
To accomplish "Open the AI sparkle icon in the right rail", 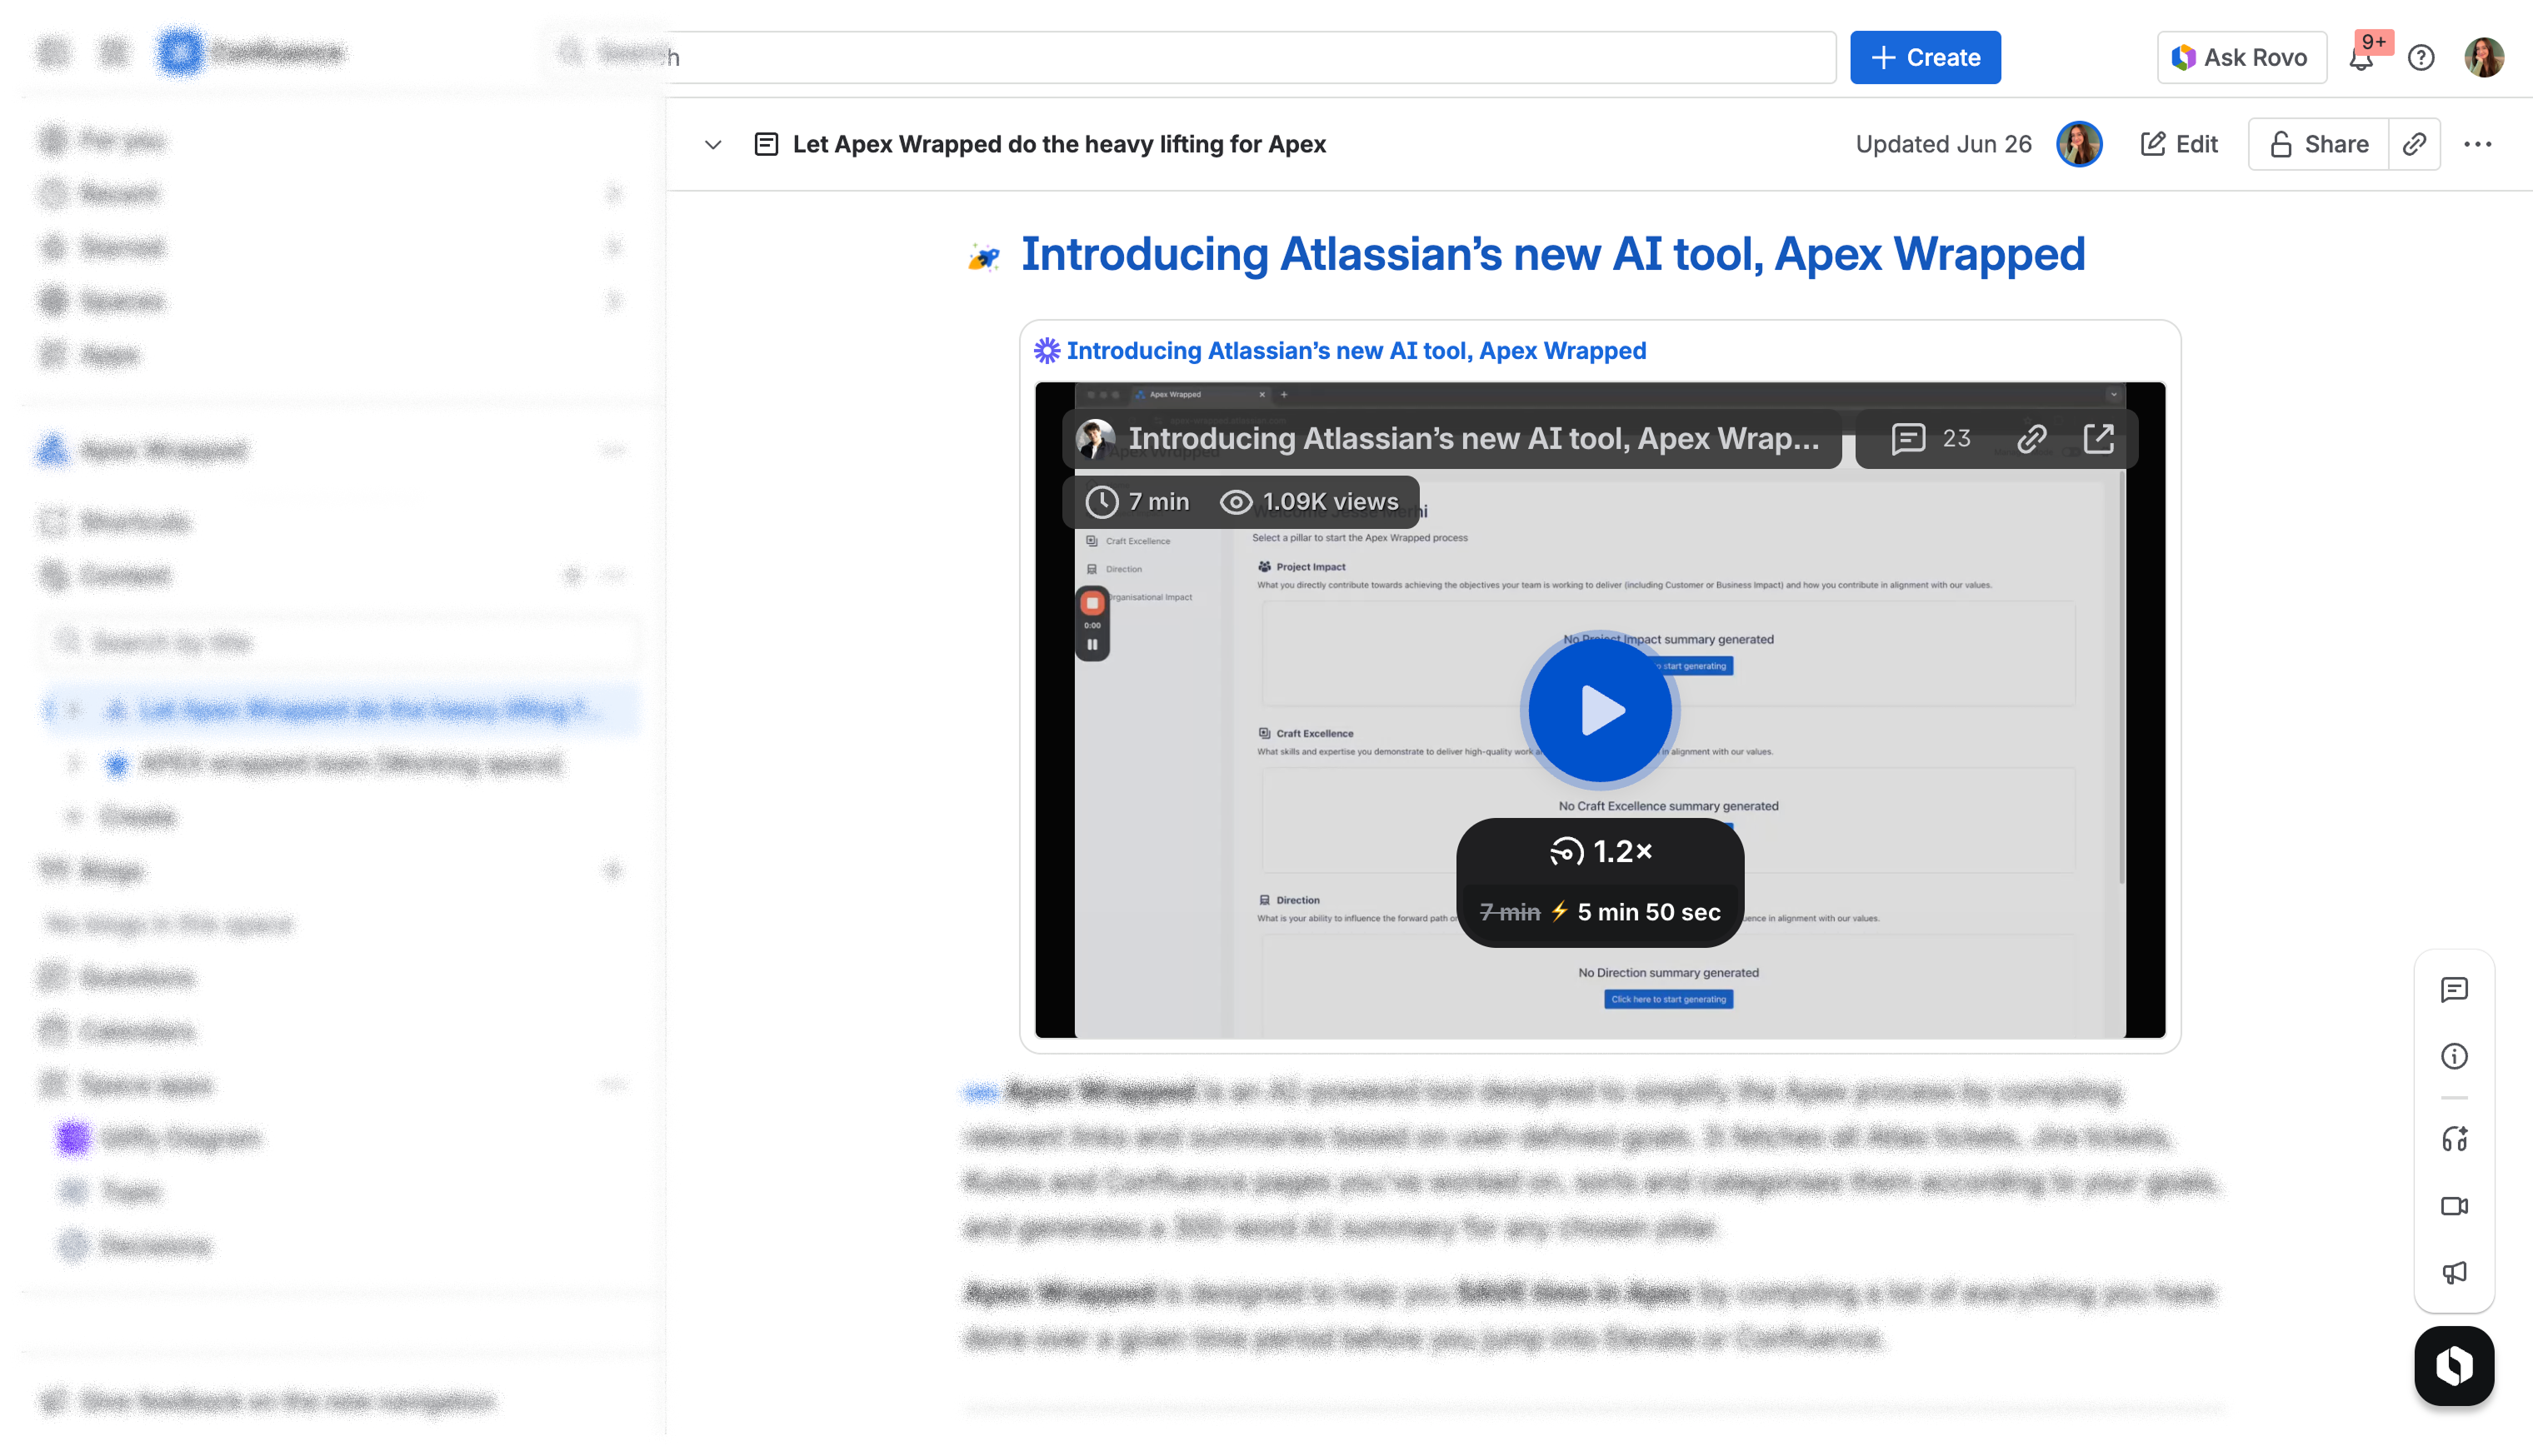I will 2454,1139.
